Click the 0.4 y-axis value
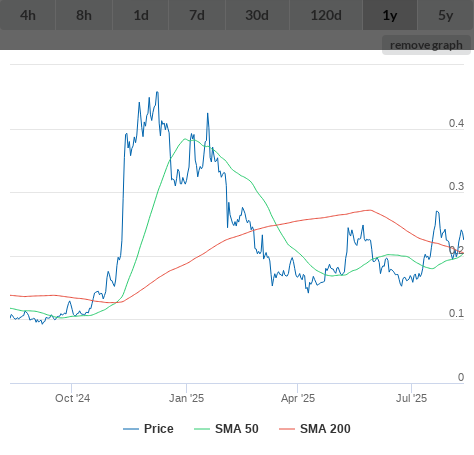Screen dimensions: 474x455 (x=456, y=123)
